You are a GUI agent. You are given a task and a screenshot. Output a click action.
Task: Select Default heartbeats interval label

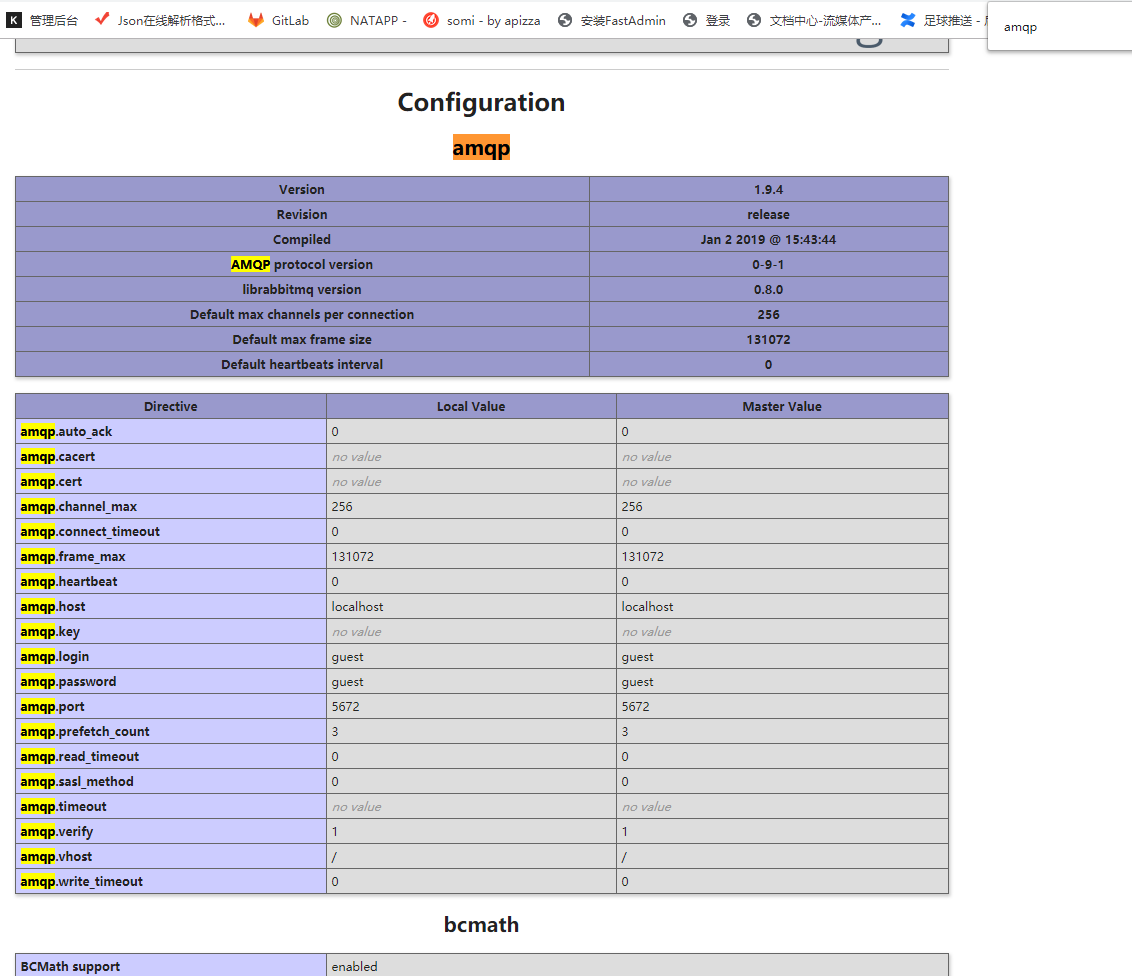tap(302, 365)
